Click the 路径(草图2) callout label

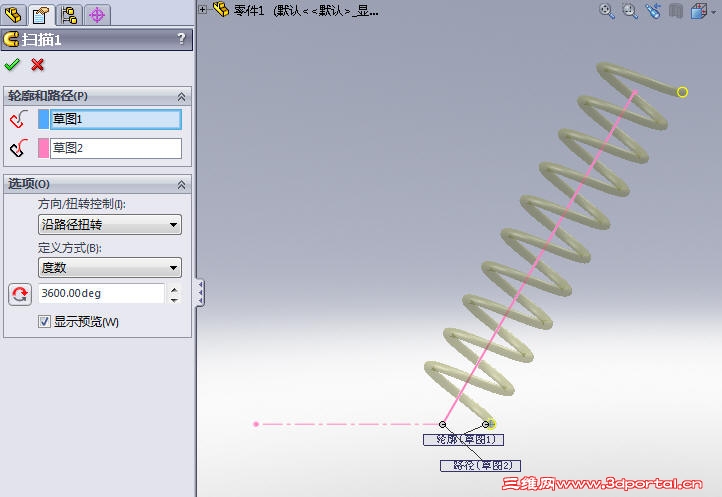(x=480, y=466)
